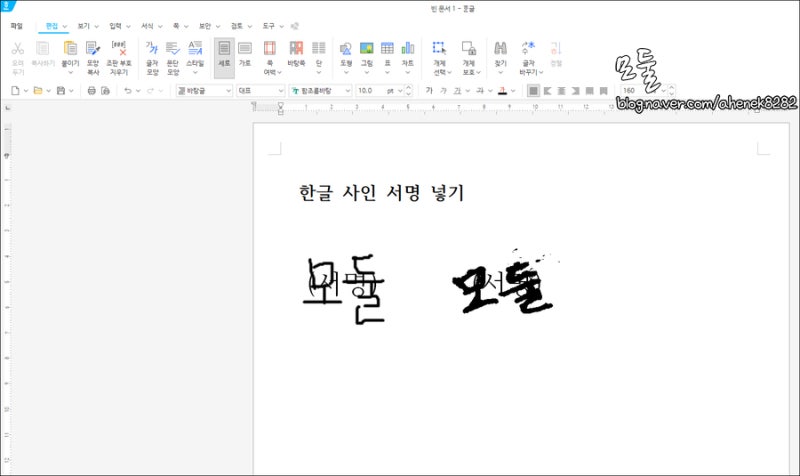Viewport: 800px width, 476px height.
Task: Expand the arrow next to open folder icon
Action: point(48,91)
